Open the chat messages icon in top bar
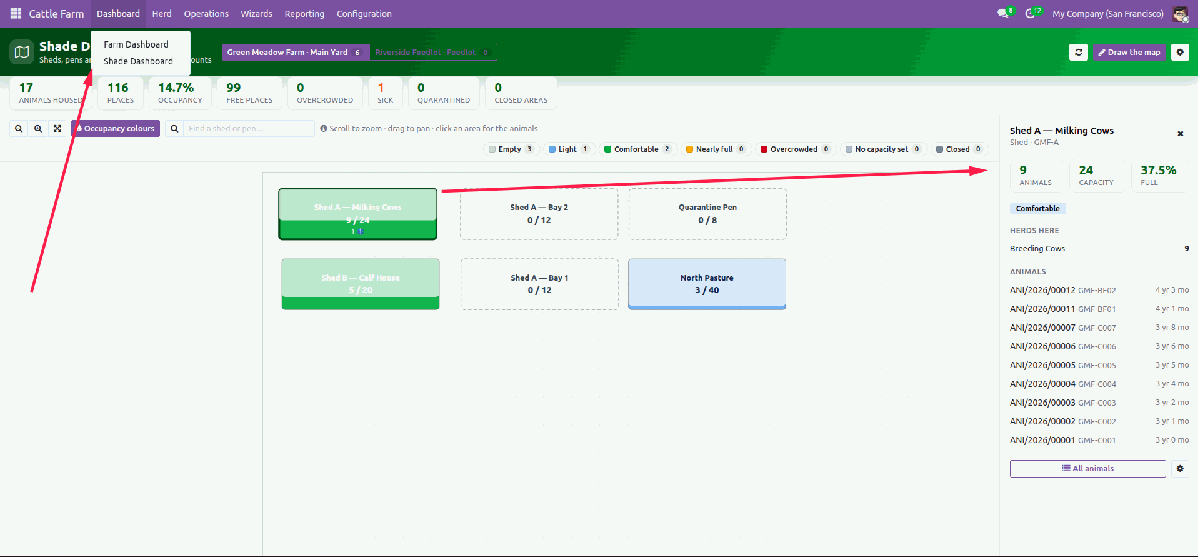This screenshot has width=1198, height=557. tap(1004, 14)
